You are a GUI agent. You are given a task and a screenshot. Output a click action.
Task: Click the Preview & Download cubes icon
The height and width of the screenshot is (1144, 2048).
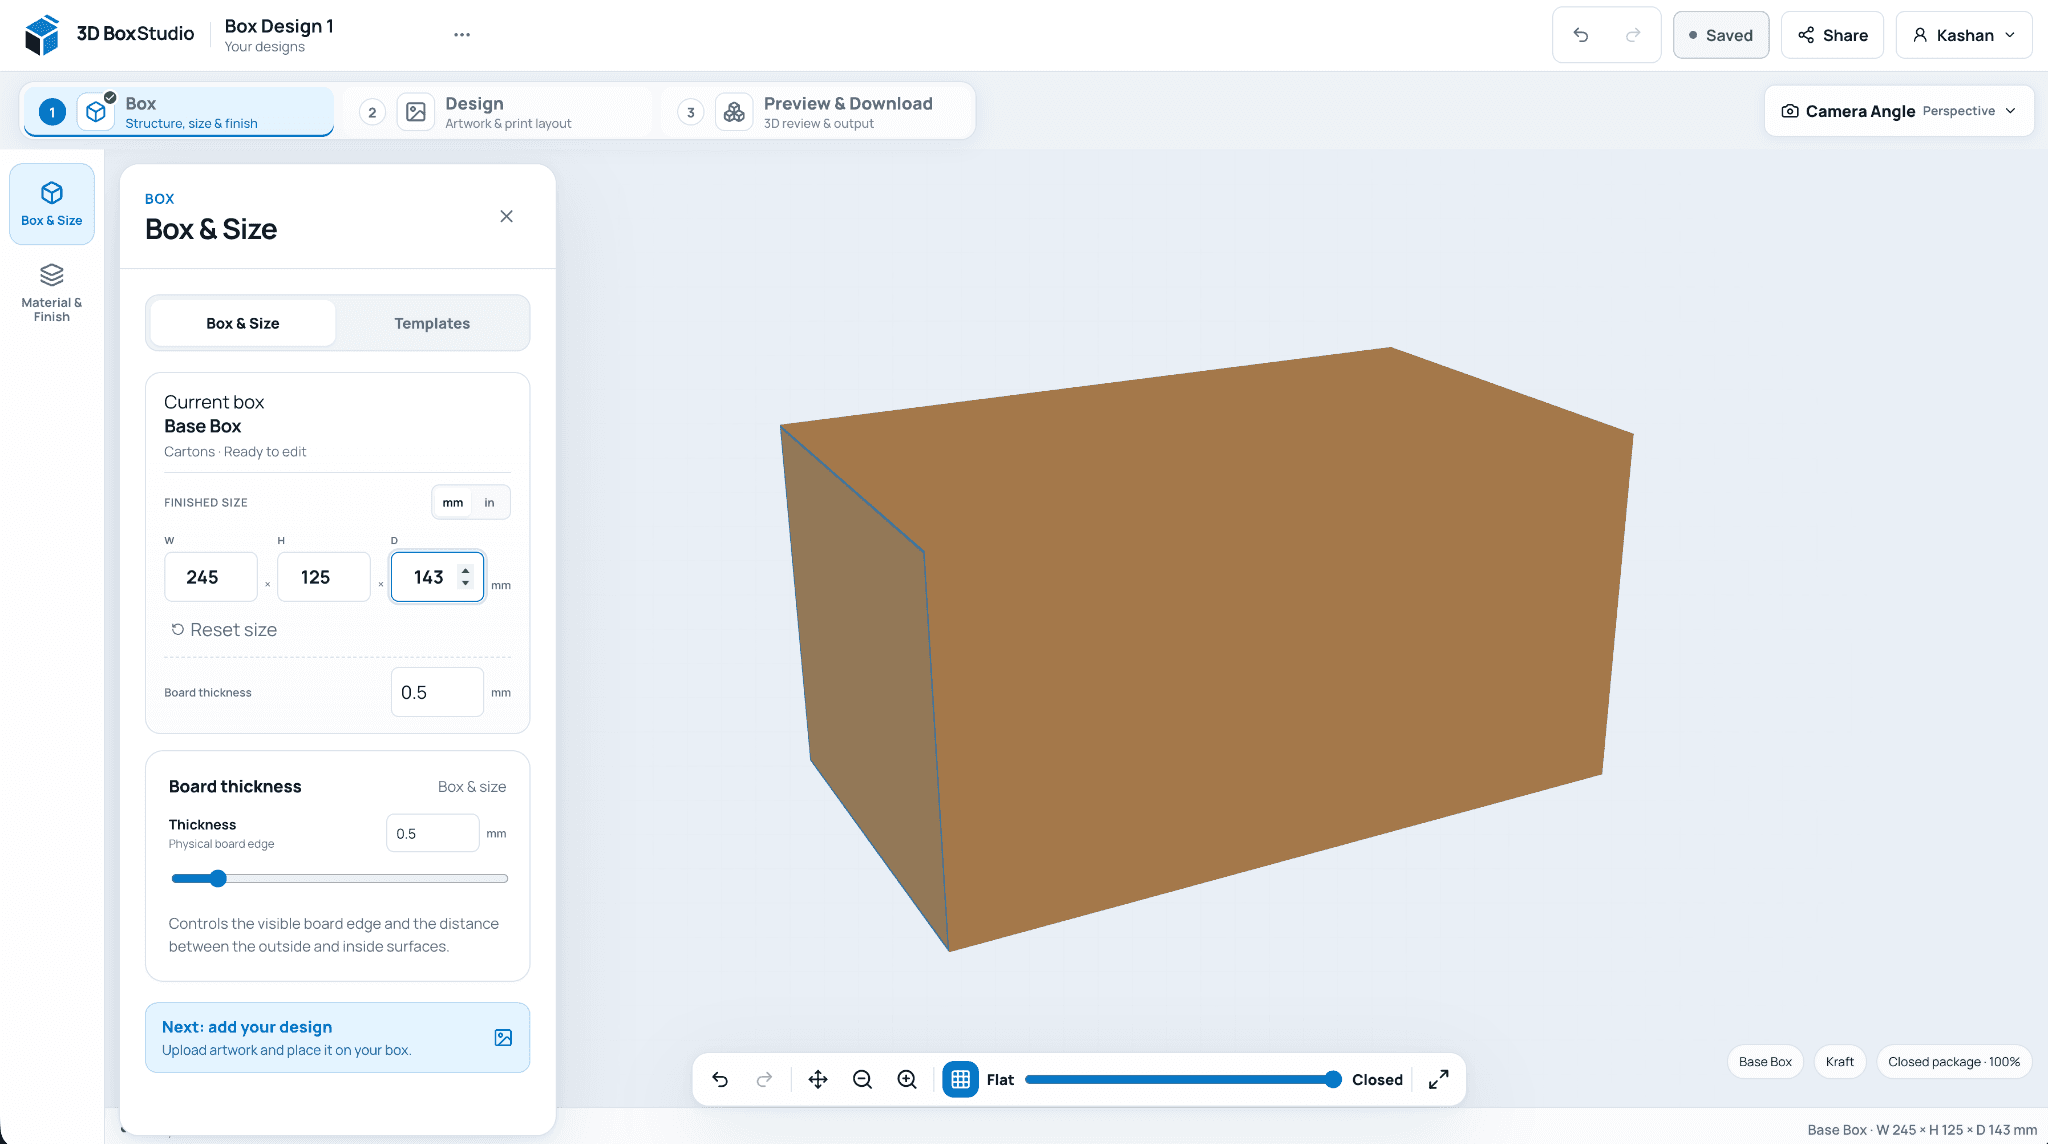tap(734, 112)
